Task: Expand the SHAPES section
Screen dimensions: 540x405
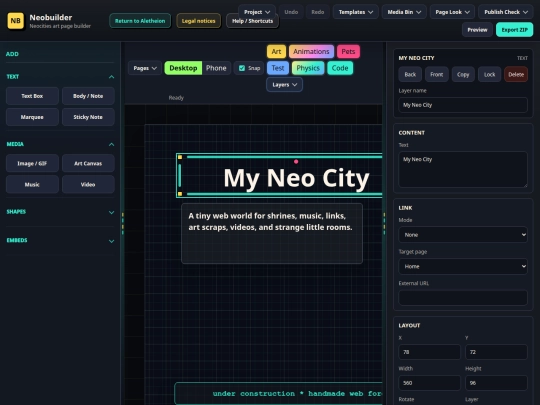Action: pos(60,212)
